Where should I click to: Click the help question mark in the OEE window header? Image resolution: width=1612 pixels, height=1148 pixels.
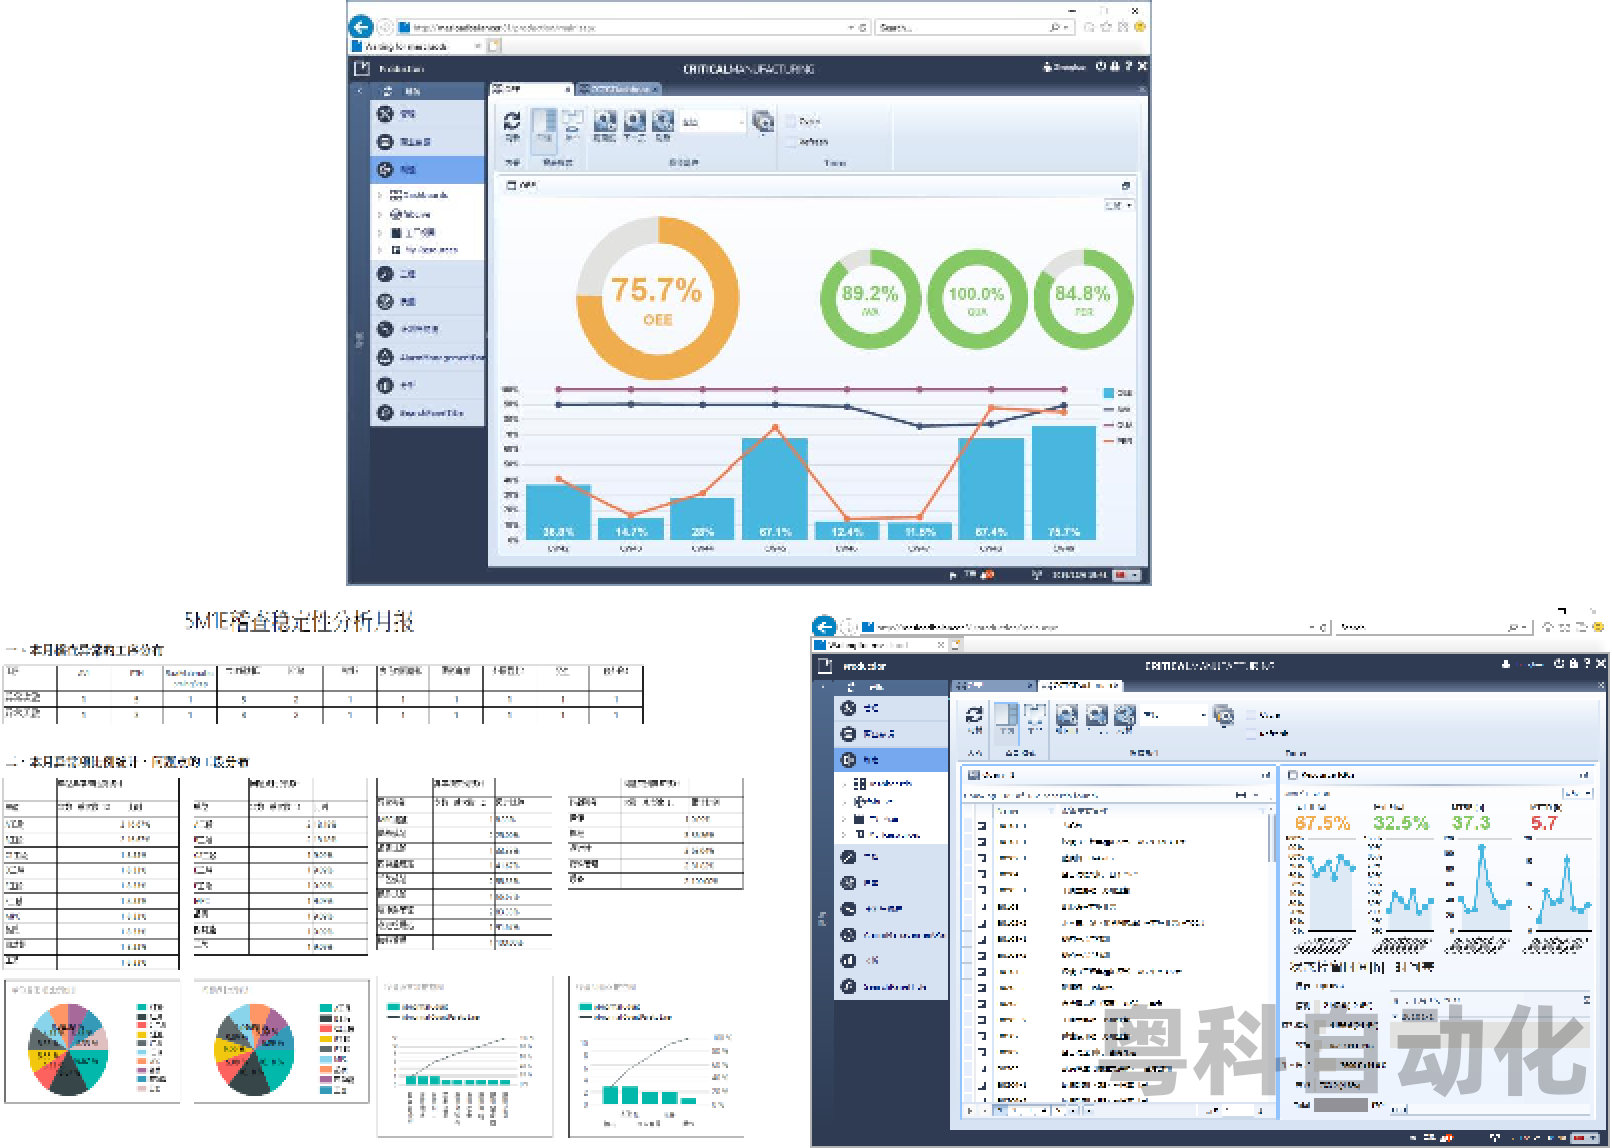coord(1128,67)
